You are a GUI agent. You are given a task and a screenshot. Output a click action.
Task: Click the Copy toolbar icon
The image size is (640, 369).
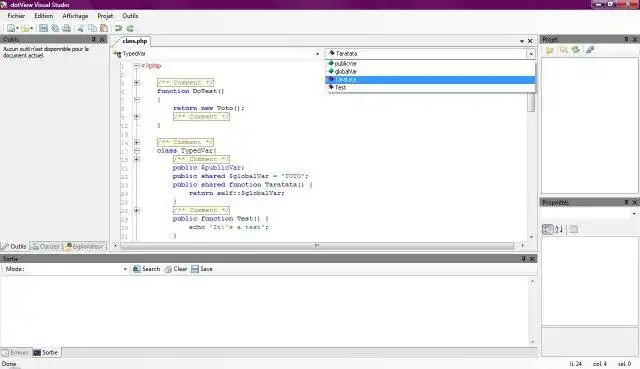pyautogui.click(x=92, y=28)
